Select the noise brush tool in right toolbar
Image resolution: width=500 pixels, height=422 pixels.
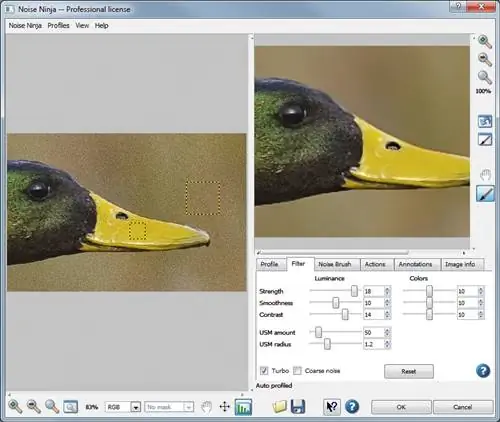[x=485, y=194]
